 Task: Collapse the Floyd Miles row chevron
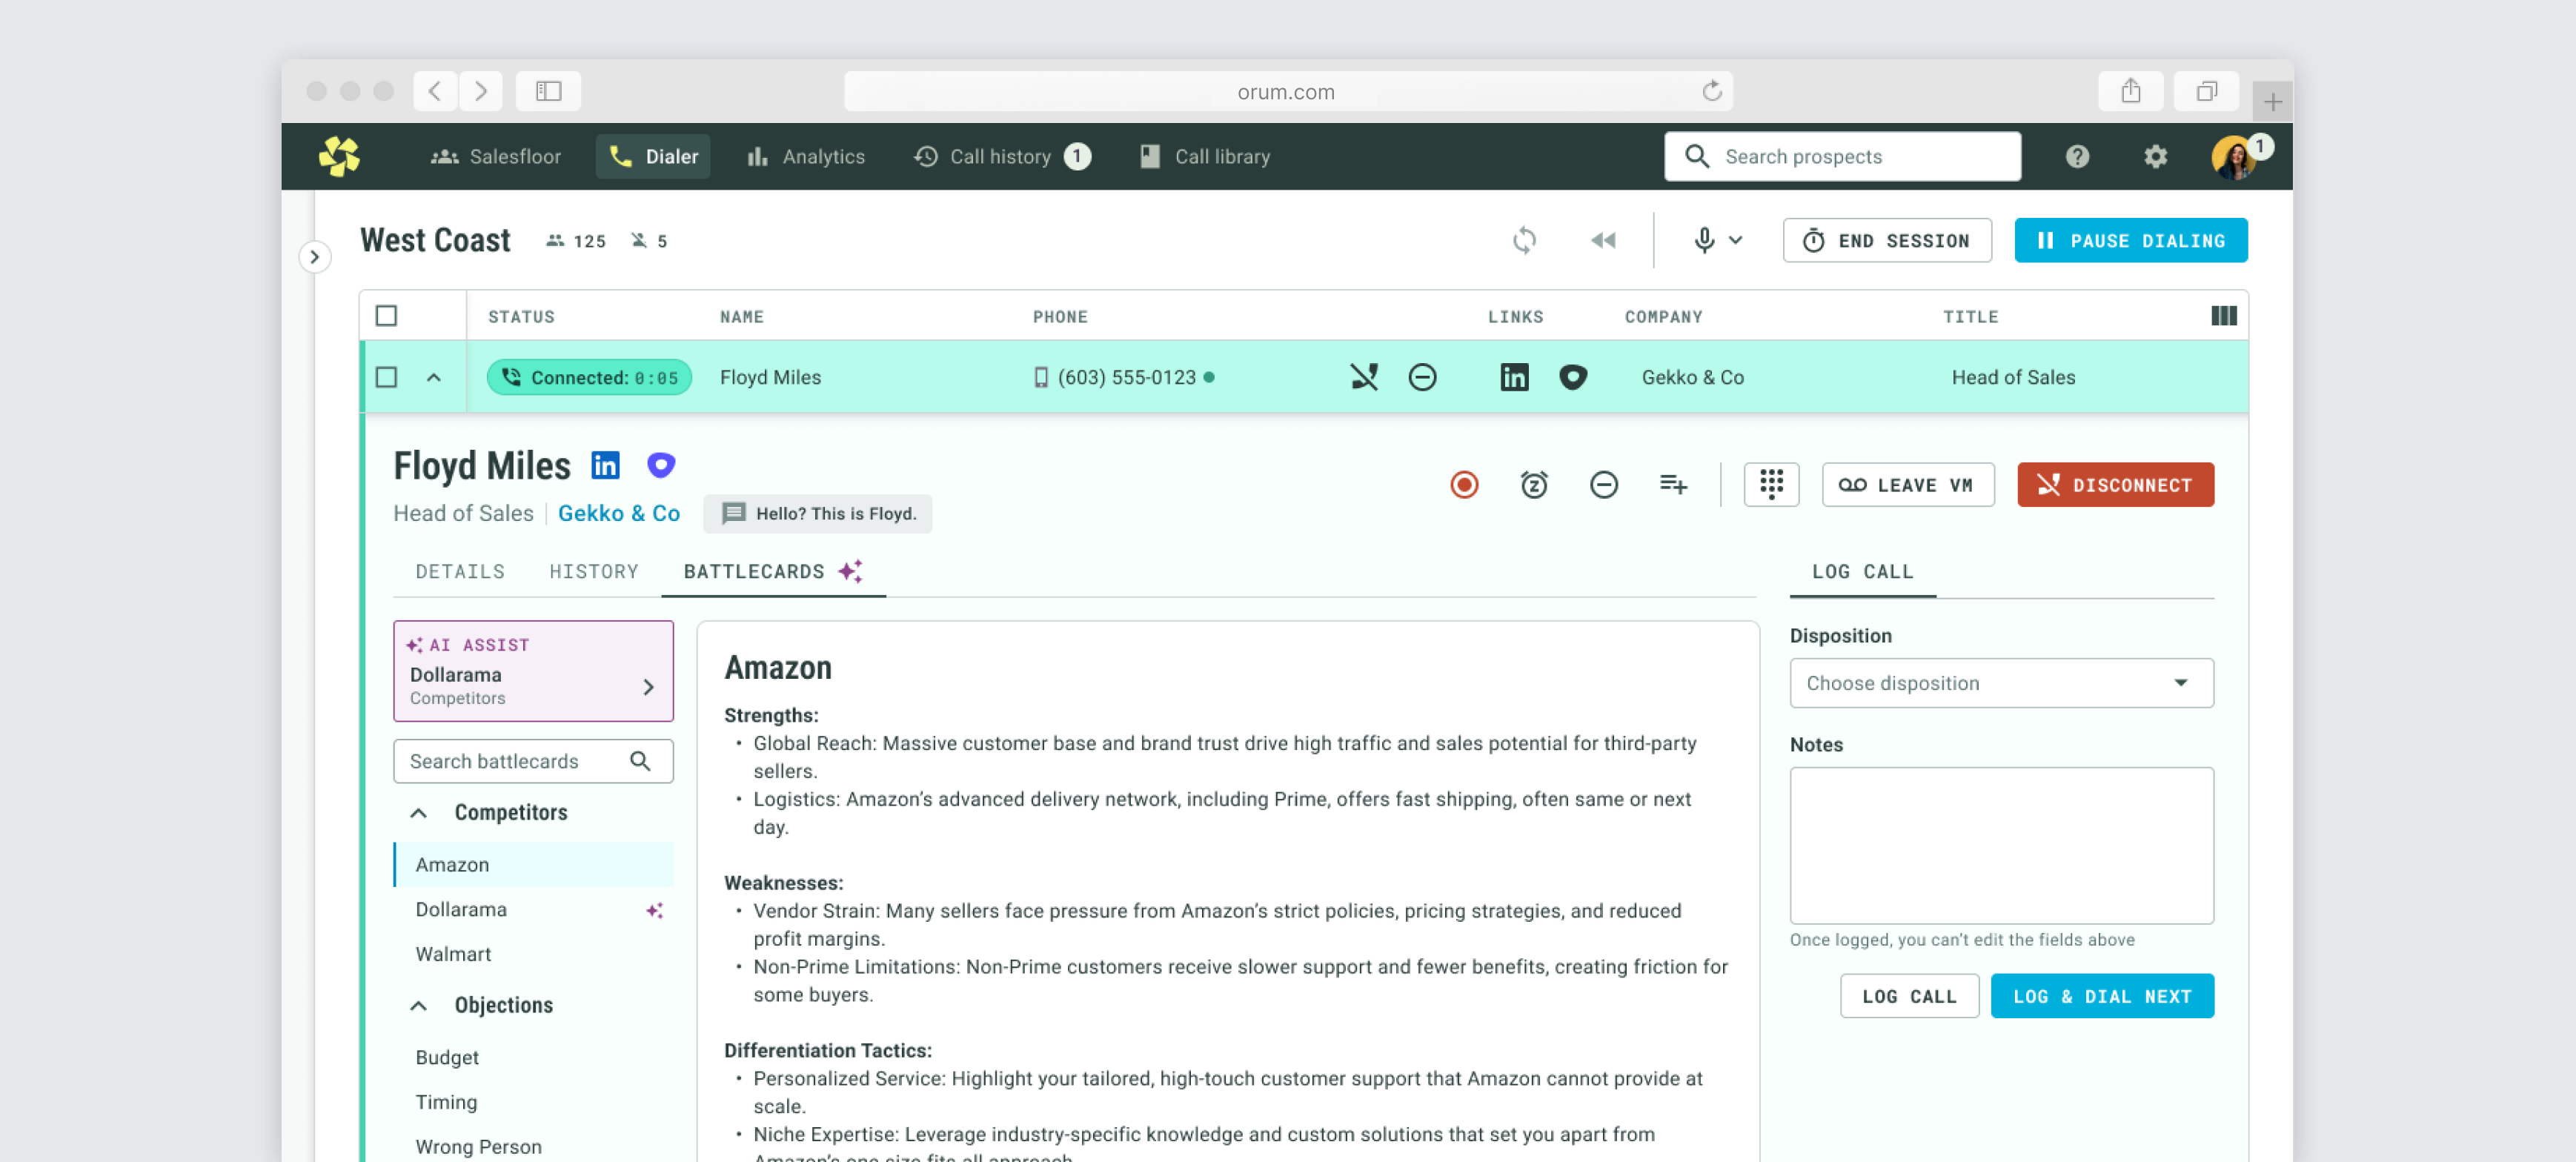[433, 377]
